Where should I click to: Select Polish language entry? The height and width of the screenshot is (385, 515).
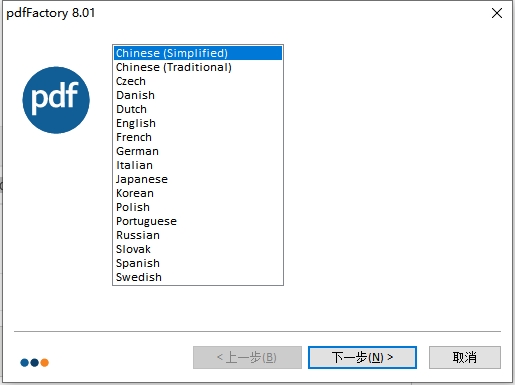(198, 207)
